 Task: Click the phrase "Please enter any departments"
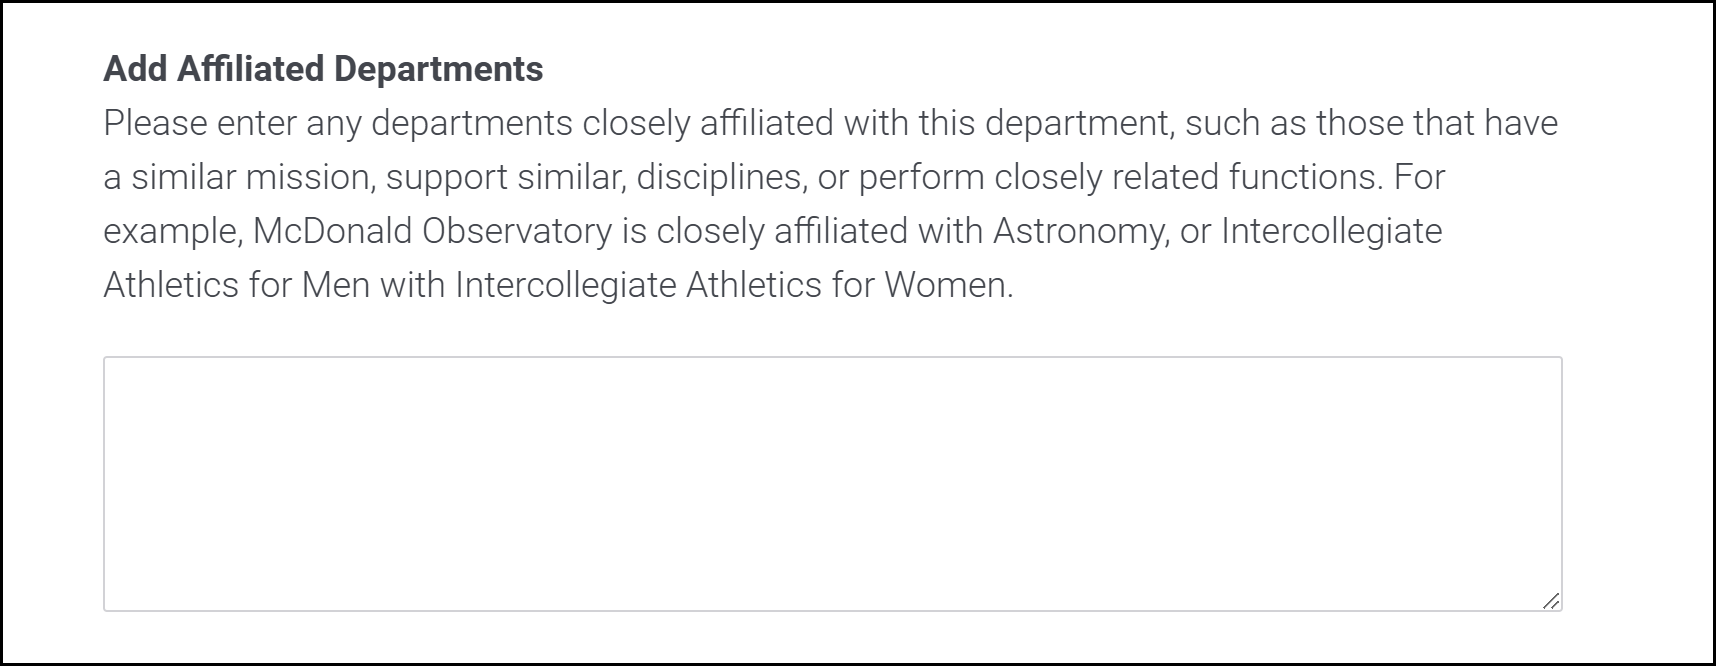338,123
